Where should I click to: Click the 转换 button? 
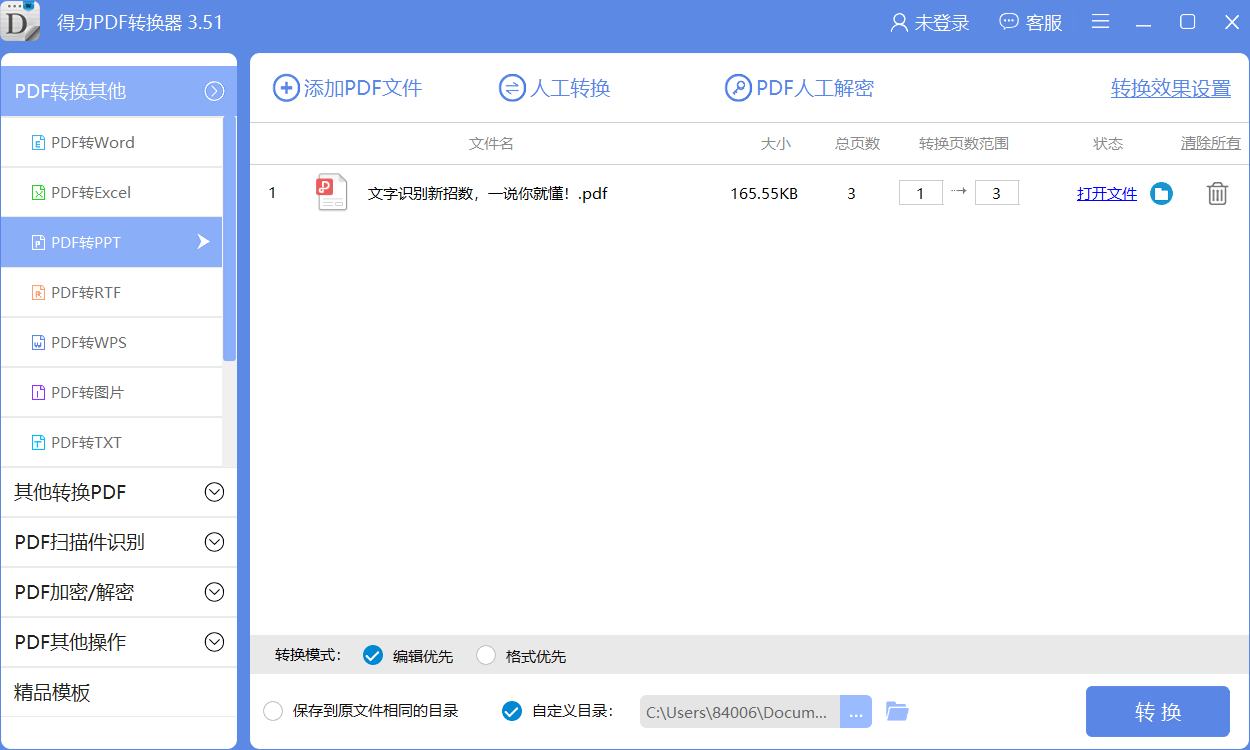1158,712
